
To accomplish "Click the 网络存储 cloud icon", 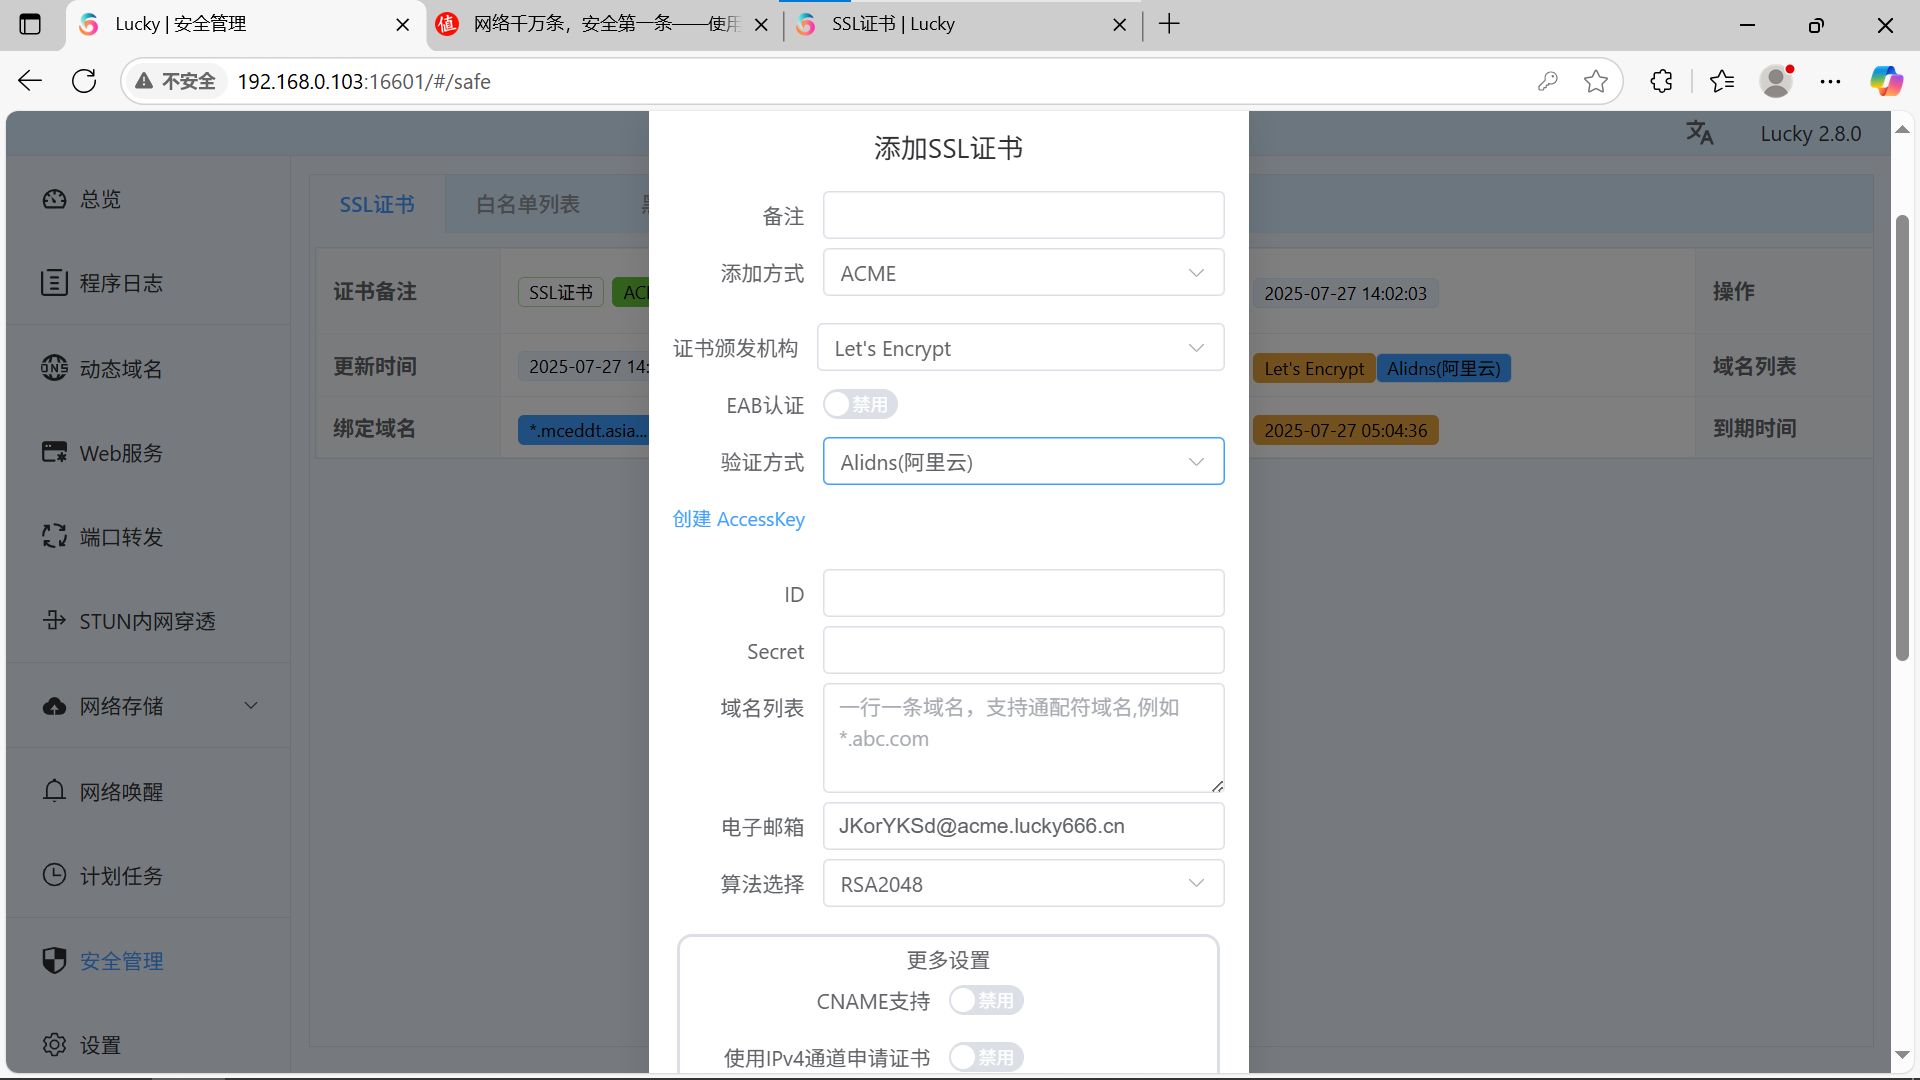I will tap(54, 706).
